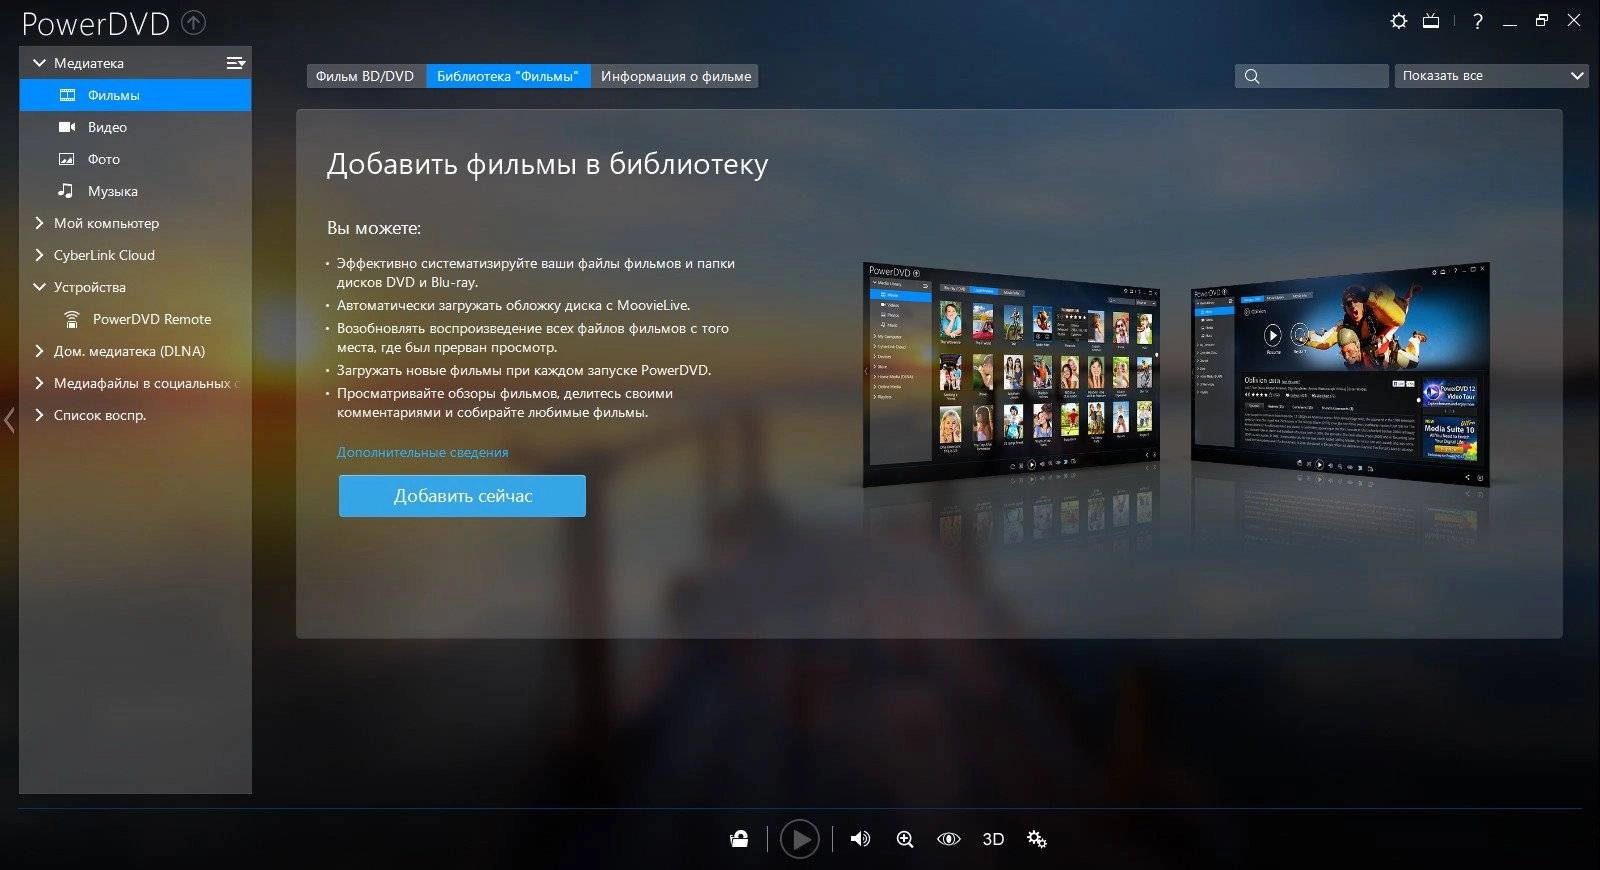Select Видео in the sidebar

(x=135, y=127)
